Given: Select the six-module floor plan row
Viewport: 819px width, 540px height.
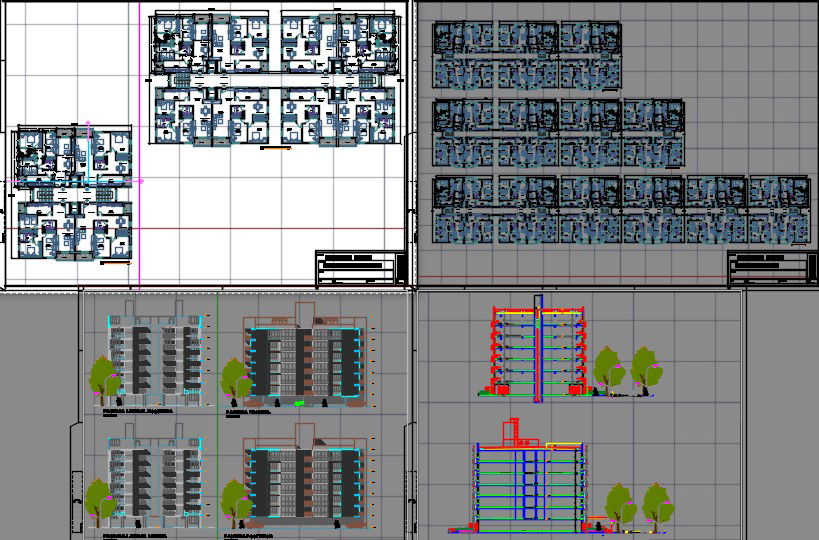Looking at the screenshot, I should tap(622, 210).
